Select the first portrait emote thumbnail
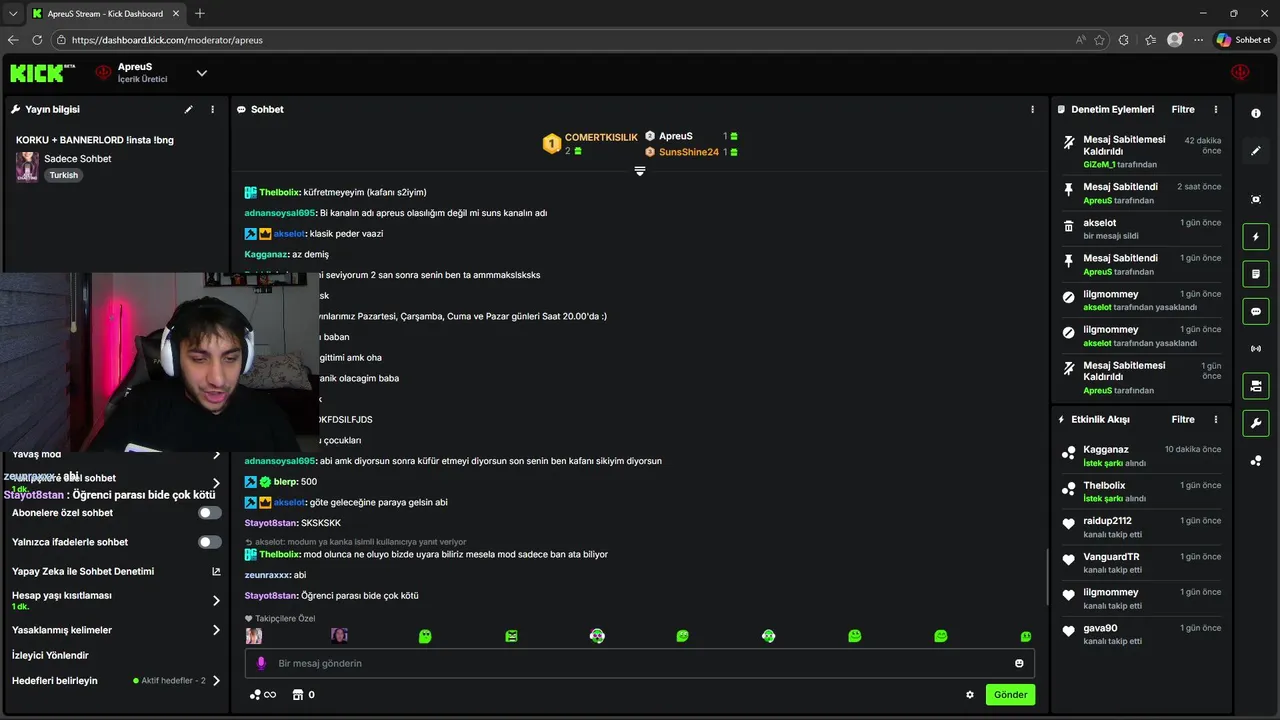The width and height of the screenshot is (1280, 720). (x=254, y=636)
